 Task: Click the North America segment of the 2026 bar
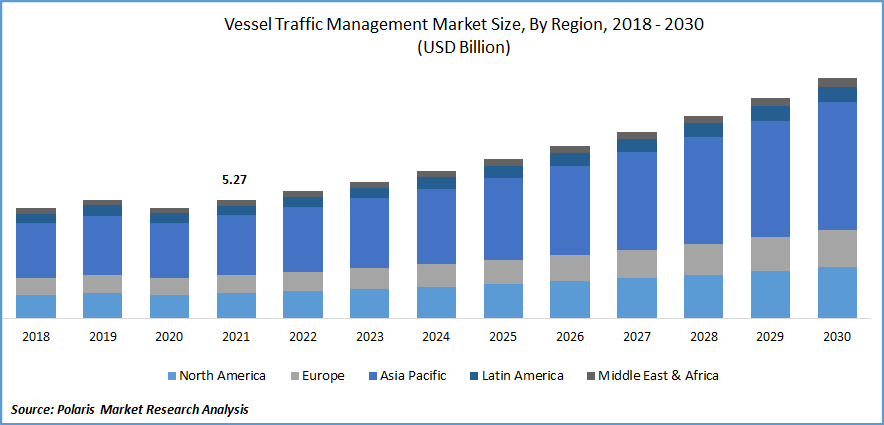tap(570, 300)
